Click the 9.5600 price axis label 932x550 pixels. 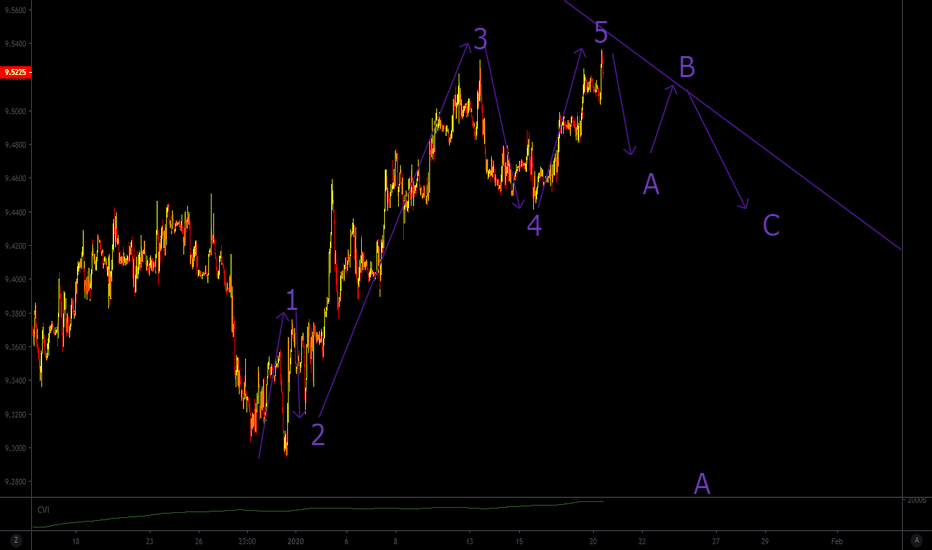coord(15,10)
